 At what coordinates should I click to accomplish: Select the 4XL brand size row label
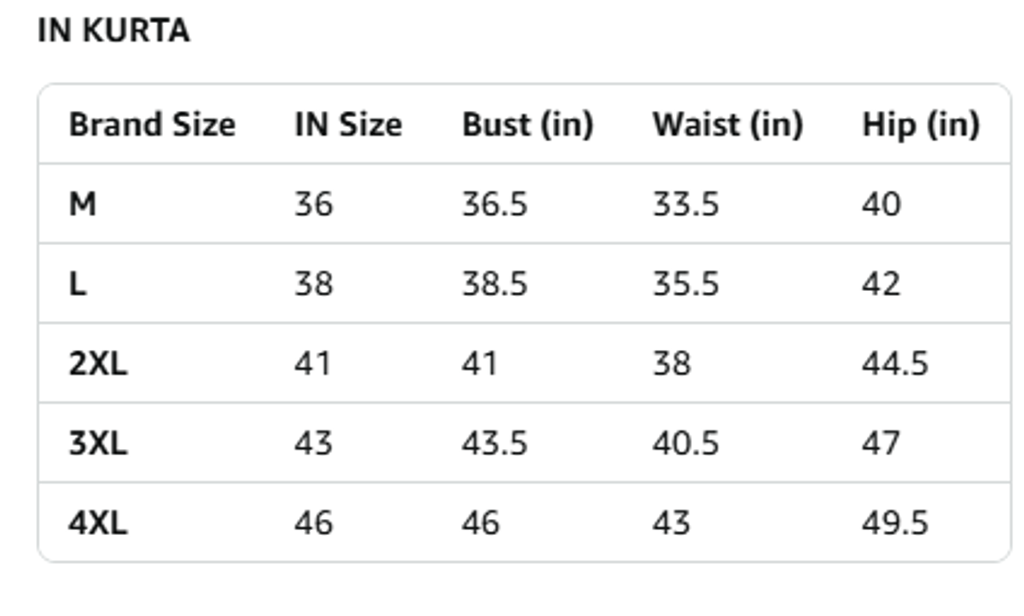click(x=98, y=523)
